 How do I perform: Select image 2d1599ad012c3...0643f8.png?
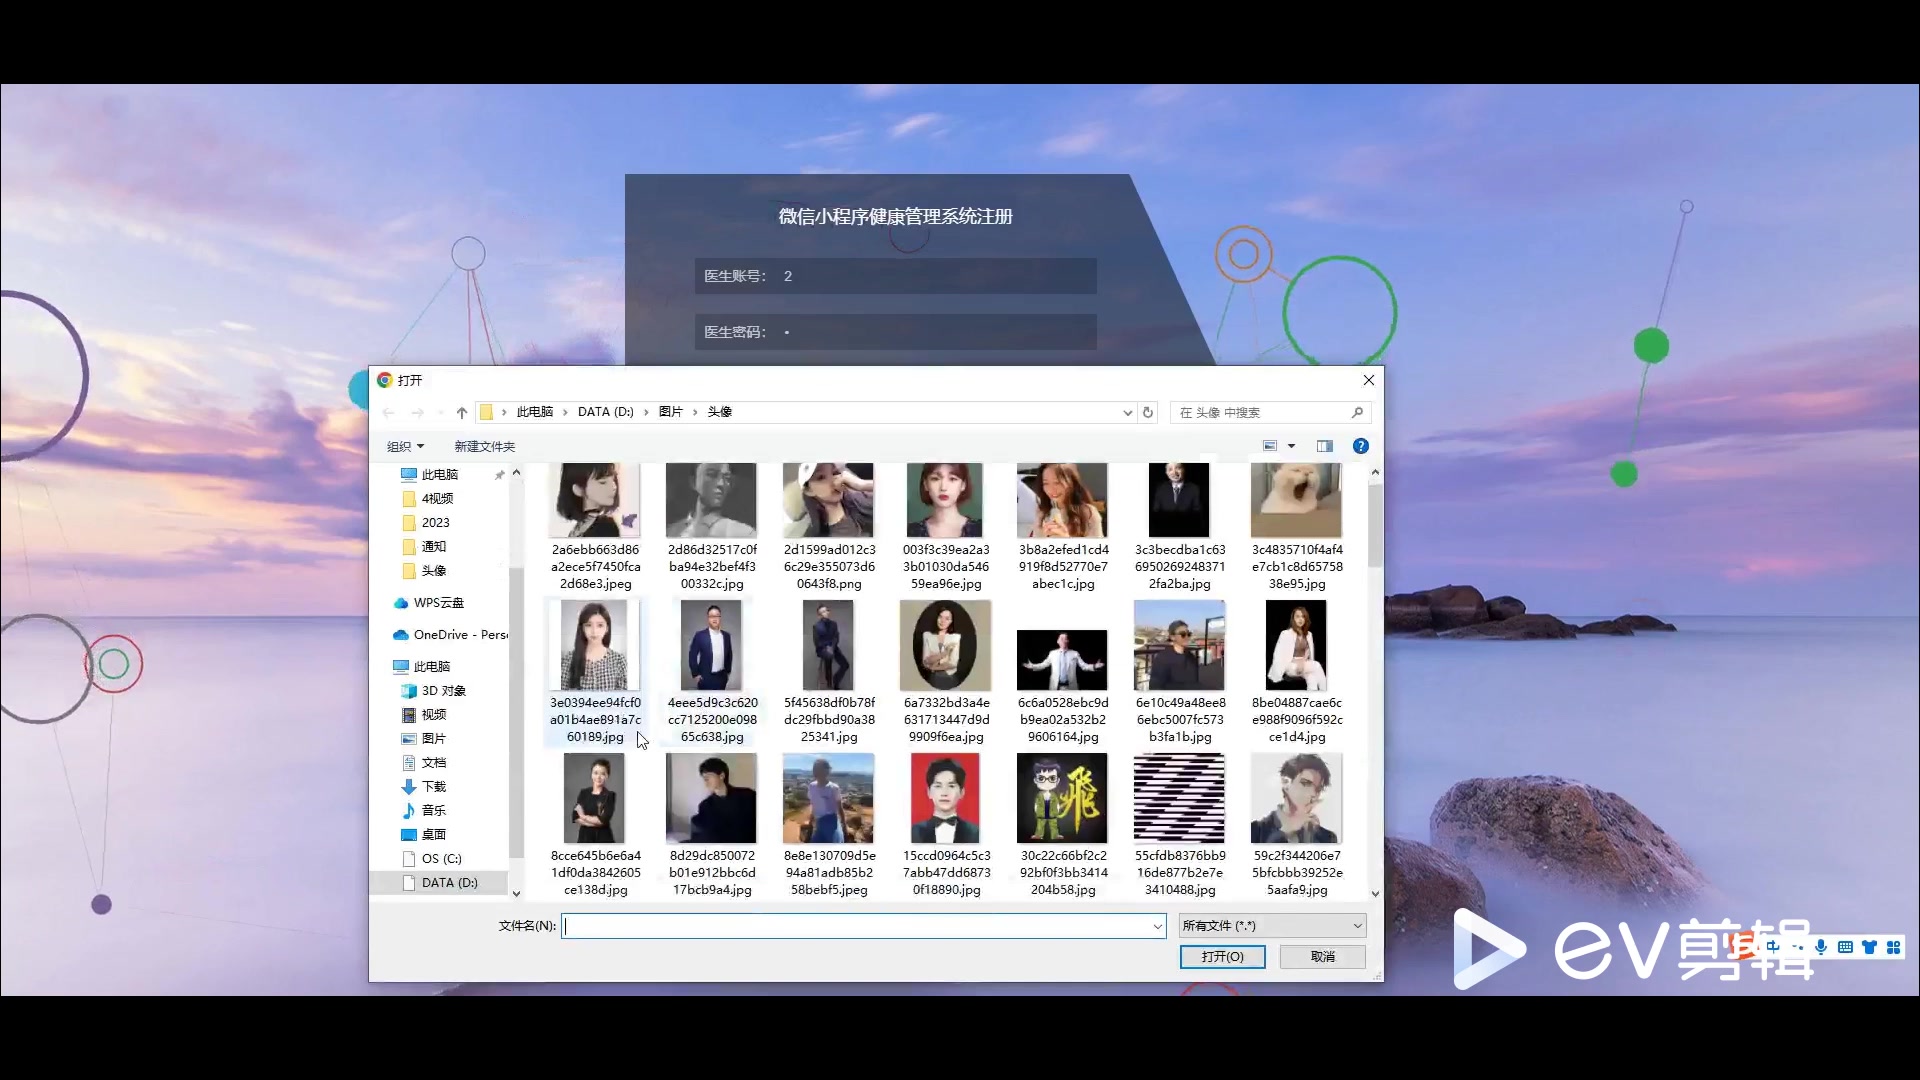pyautogui.click(x=829, y=527)
